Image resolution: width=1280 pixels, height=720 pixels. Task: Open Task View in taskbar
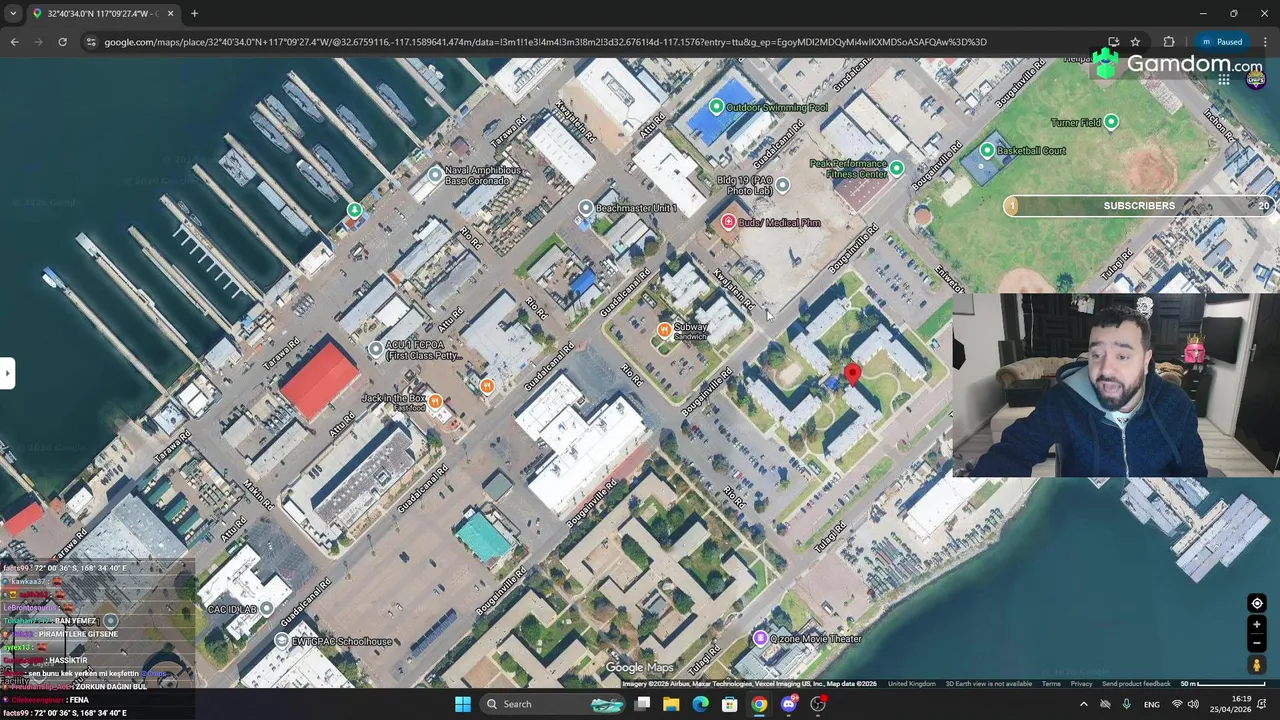(x=642, y=704)
